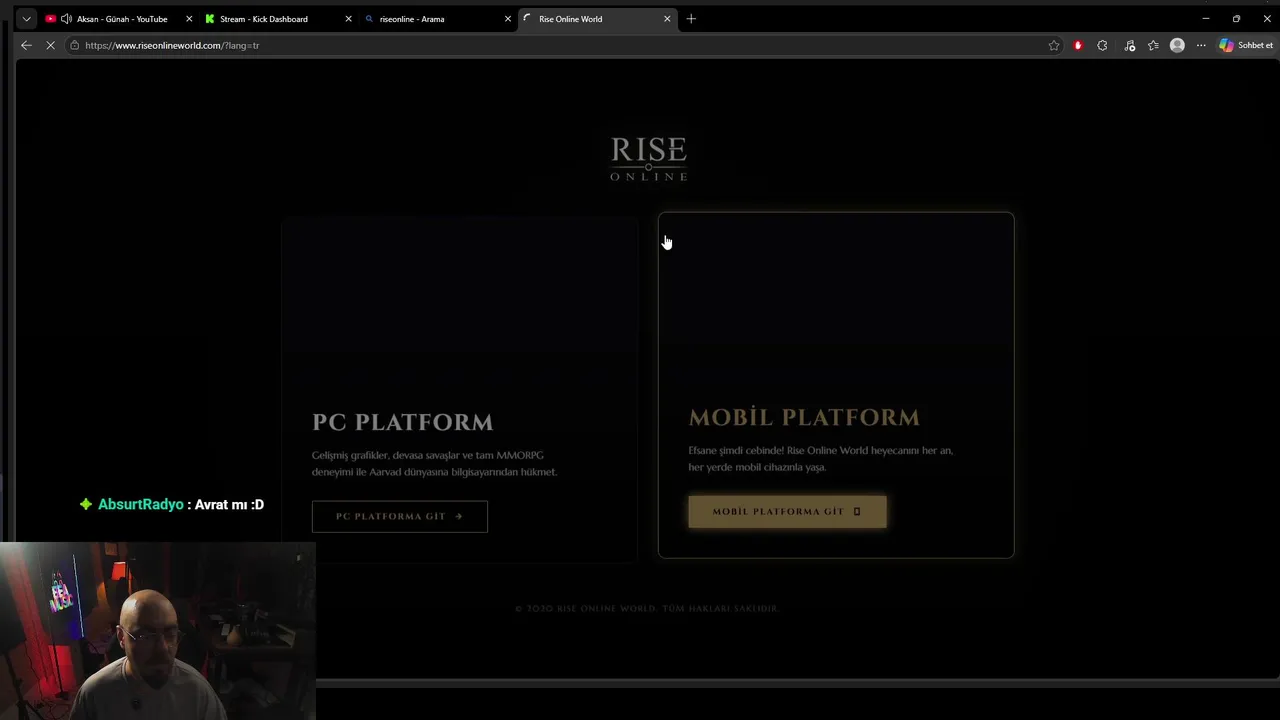Close the Rise Online World tab
This screenshot has height=720, width=1280.
click(x=667, y=19)
